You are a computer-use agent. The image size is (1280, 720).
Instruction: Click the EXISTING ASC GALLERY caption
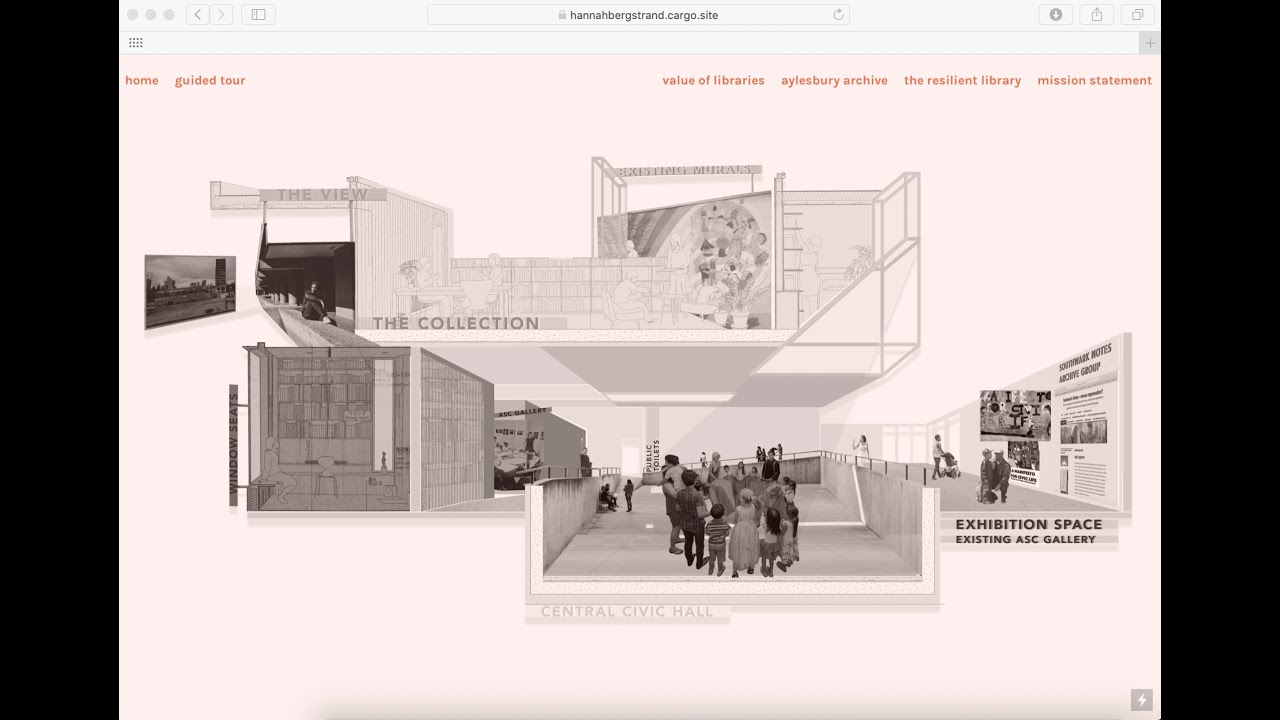tap(1025, 540)
